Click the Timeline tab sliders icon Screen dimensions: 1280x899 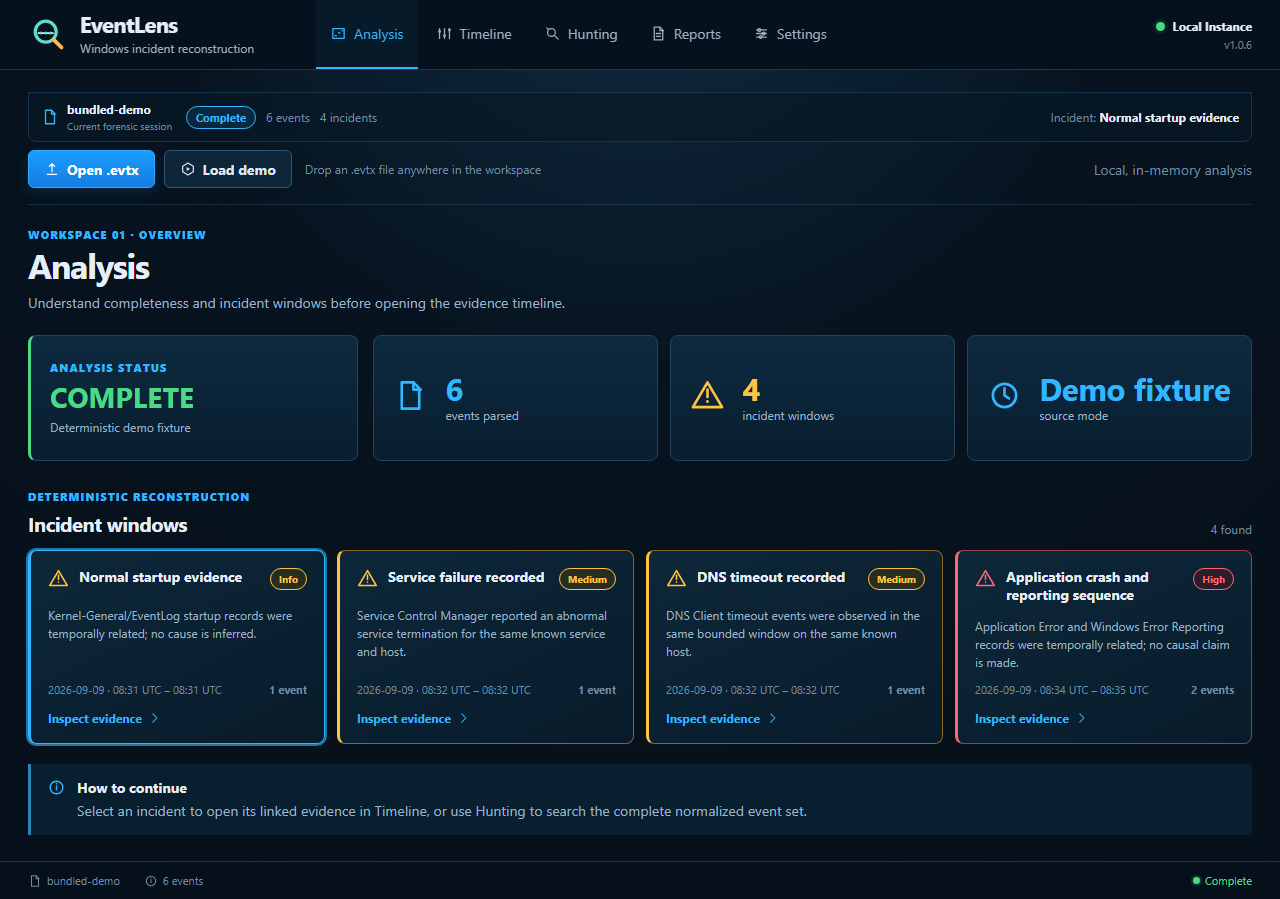pos(444,34)
